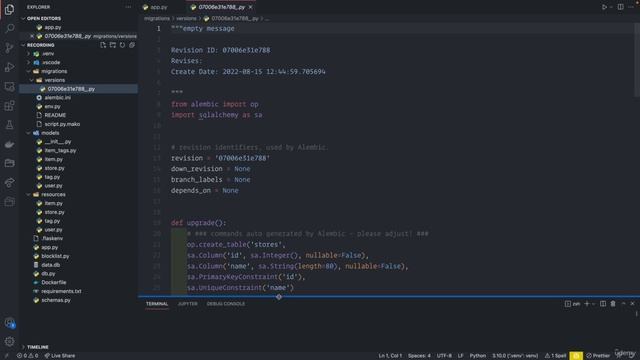The width and height of the screenshot is (640, 360).
Task: Collapse all folders in Explorer
Action: [132, 45]
